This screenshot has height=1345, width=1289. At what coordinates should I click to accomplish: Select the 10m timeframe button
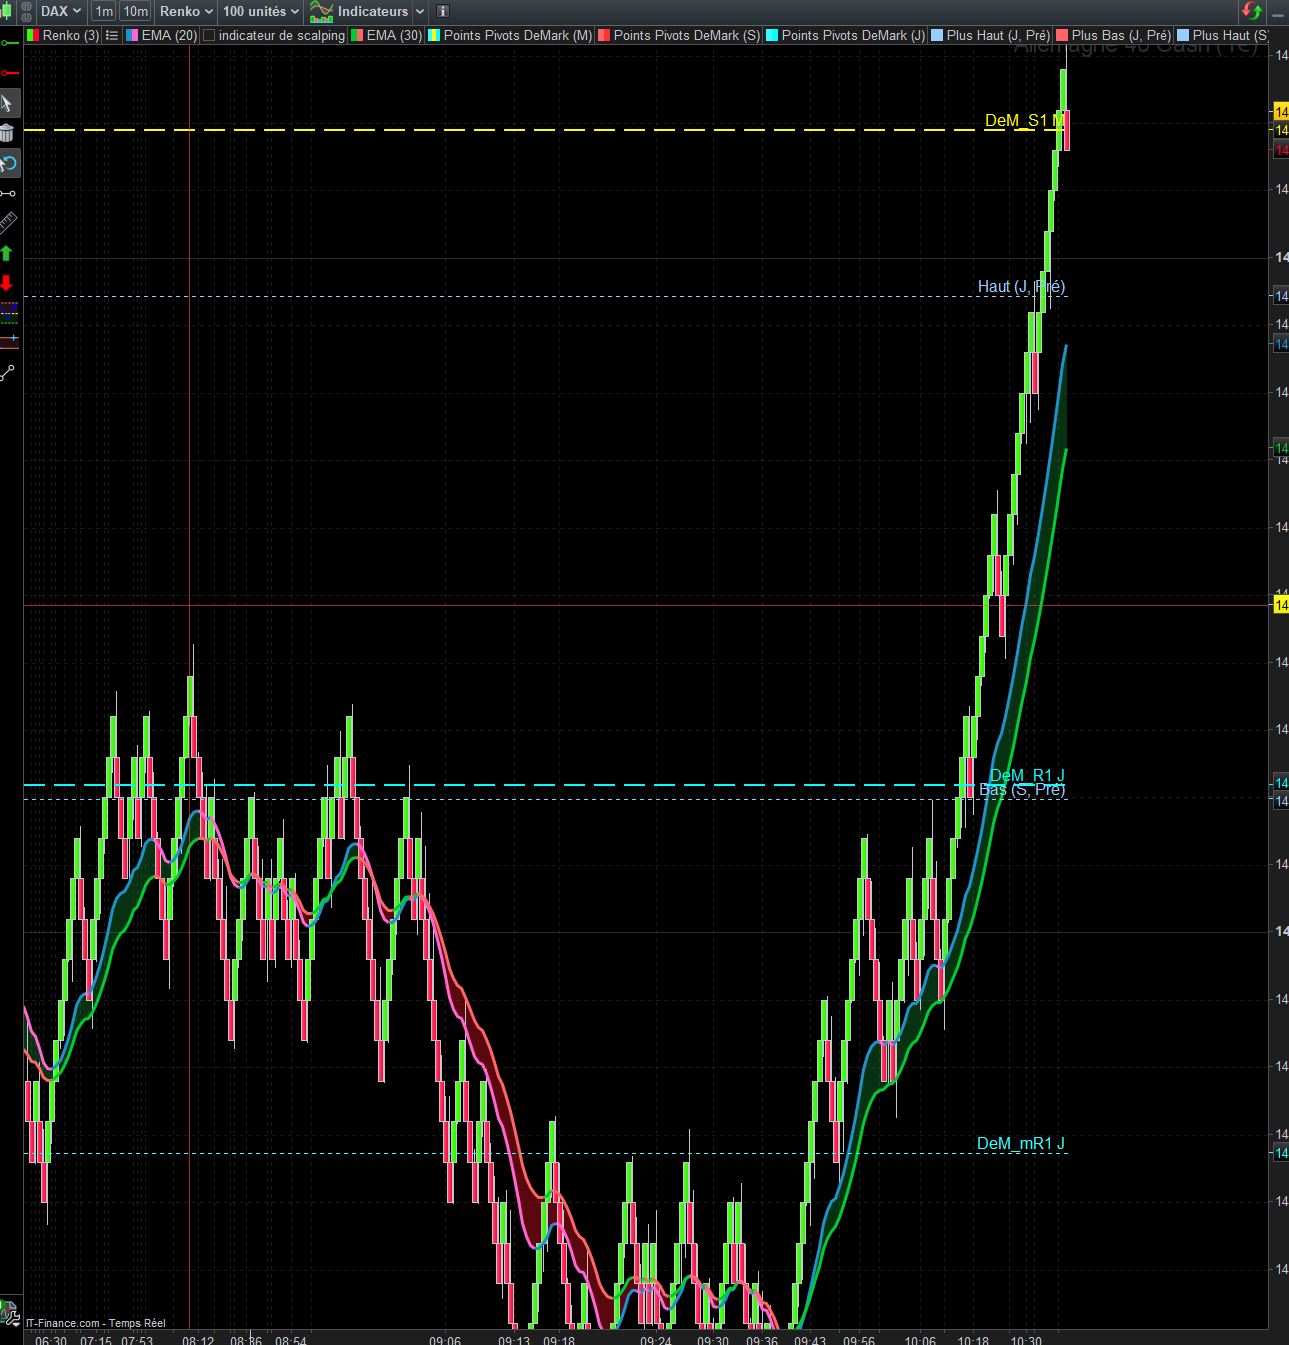(x=135, y=11)
